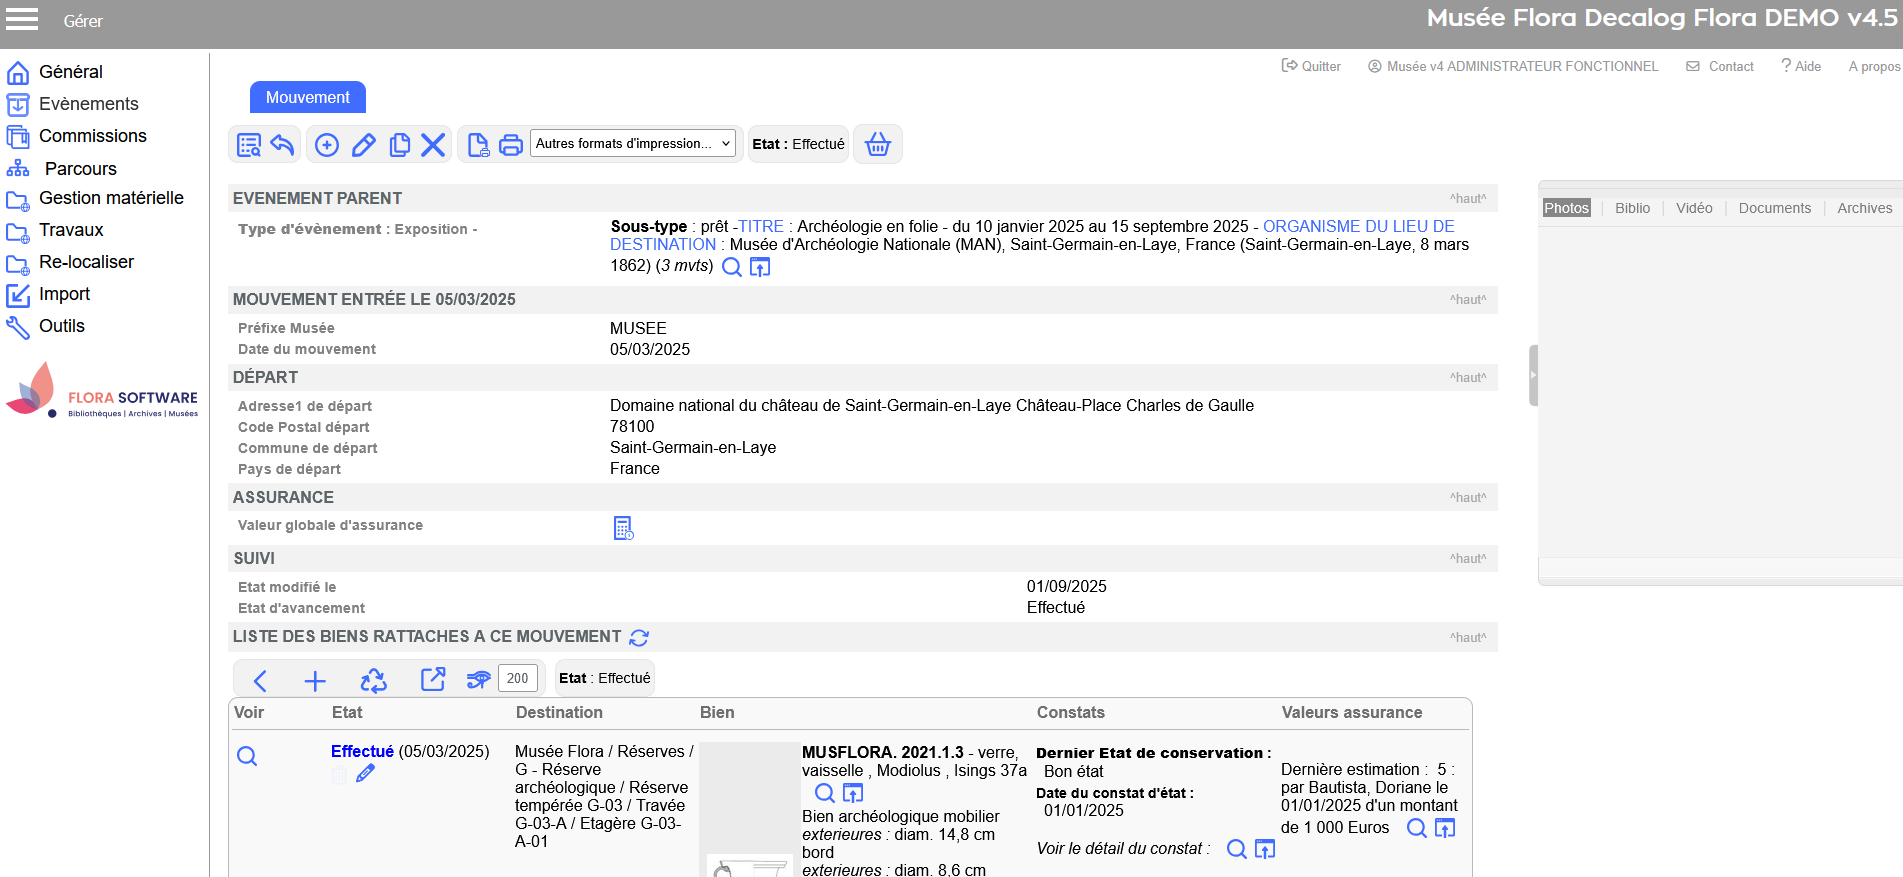Viewport: 1903px width, 877px height.
Task: Delete the movement with the X icon
Action: [x=433, y=145]
